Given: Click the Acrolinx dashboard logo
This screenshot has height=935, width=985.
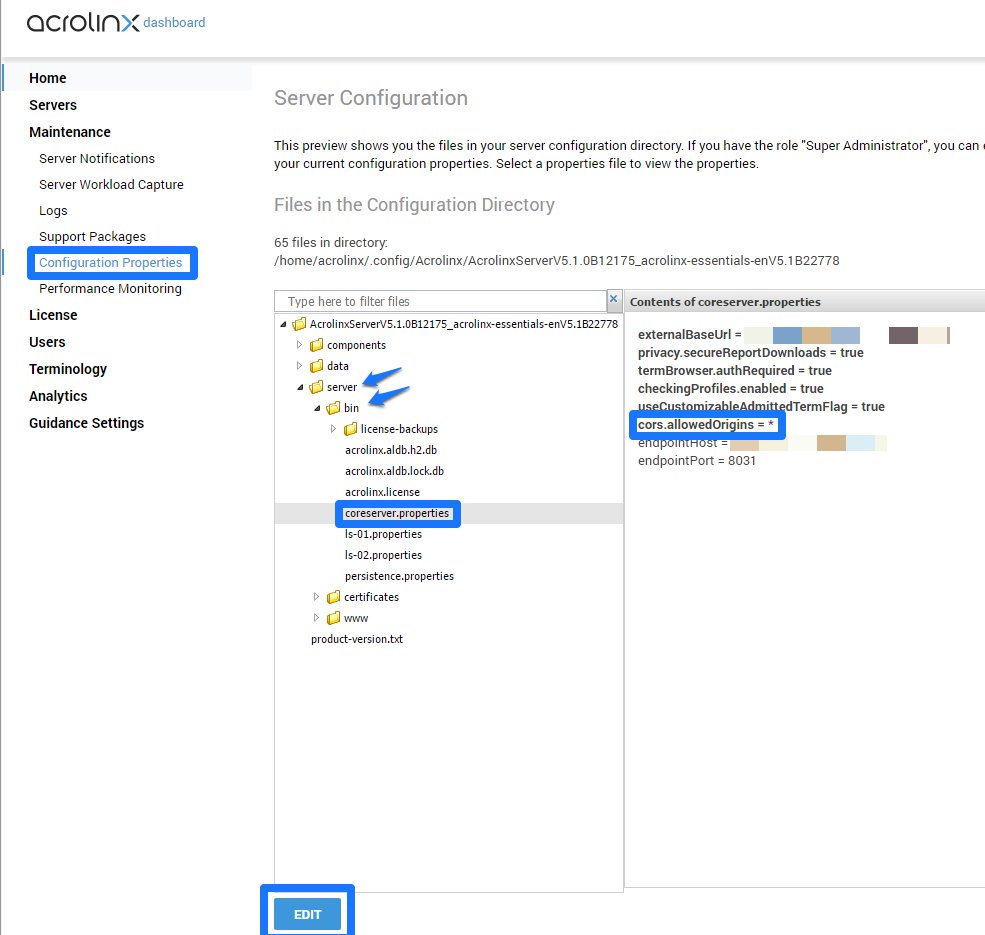Looking at the screenshot, I should pyautogui.click(x=116, y=23).
